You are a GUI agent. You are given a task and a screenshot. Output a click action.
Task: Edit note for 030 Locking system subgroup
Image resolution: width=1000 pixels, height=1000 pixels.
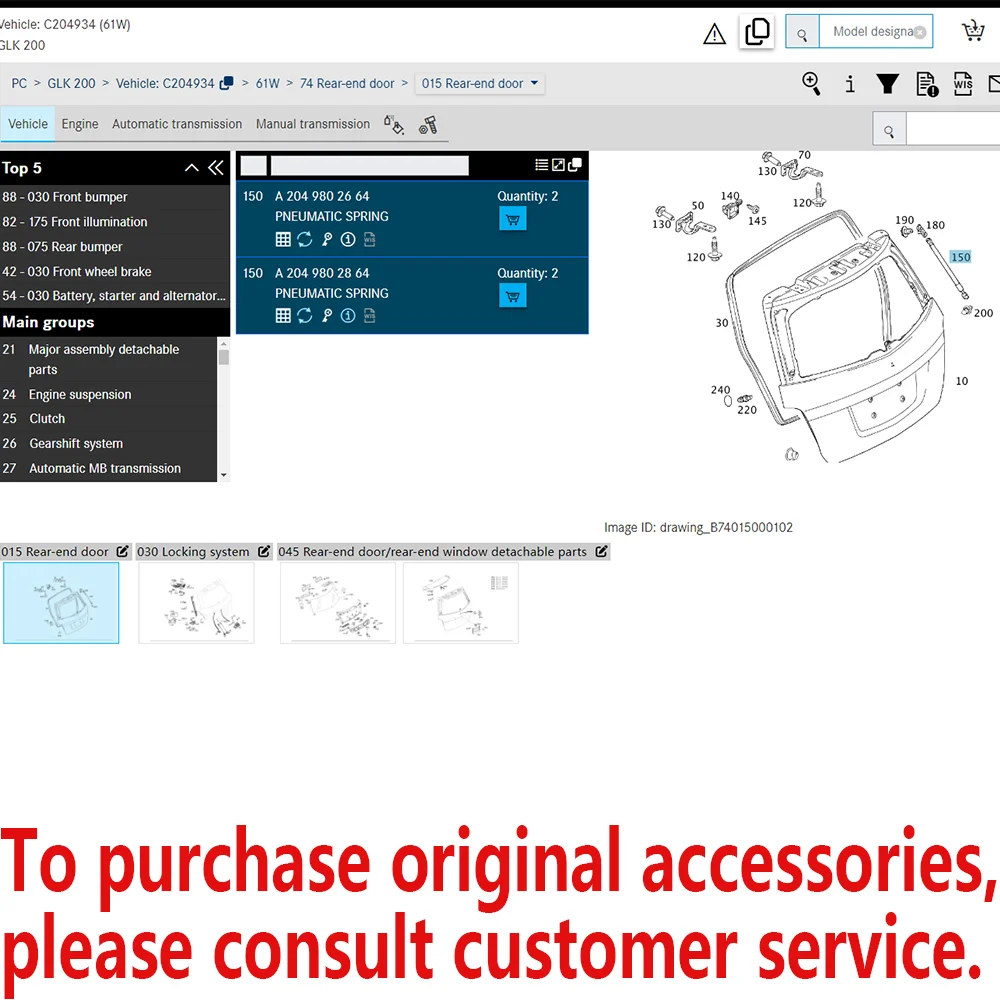tap(264, 551)
